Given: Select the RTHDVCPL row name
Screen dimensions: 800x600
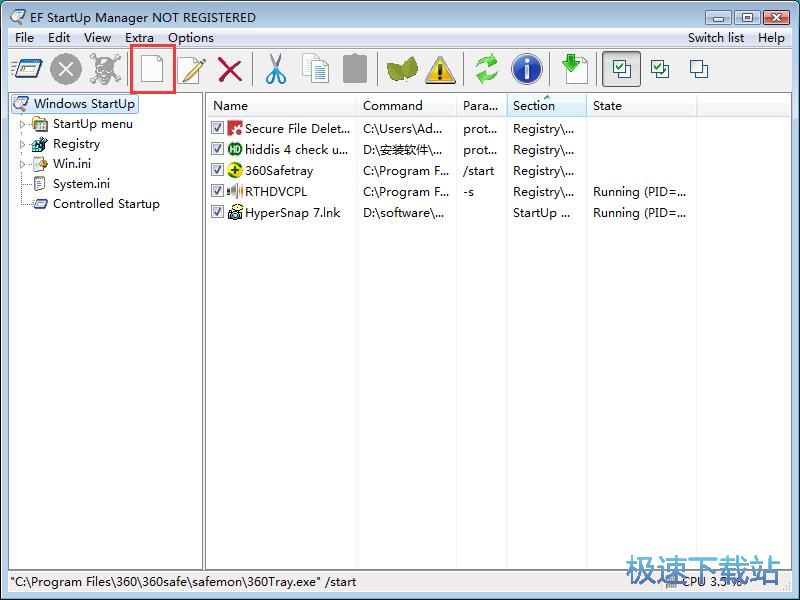Looking at the screenshot, I should pyautogui.click(x=276, y=192).
